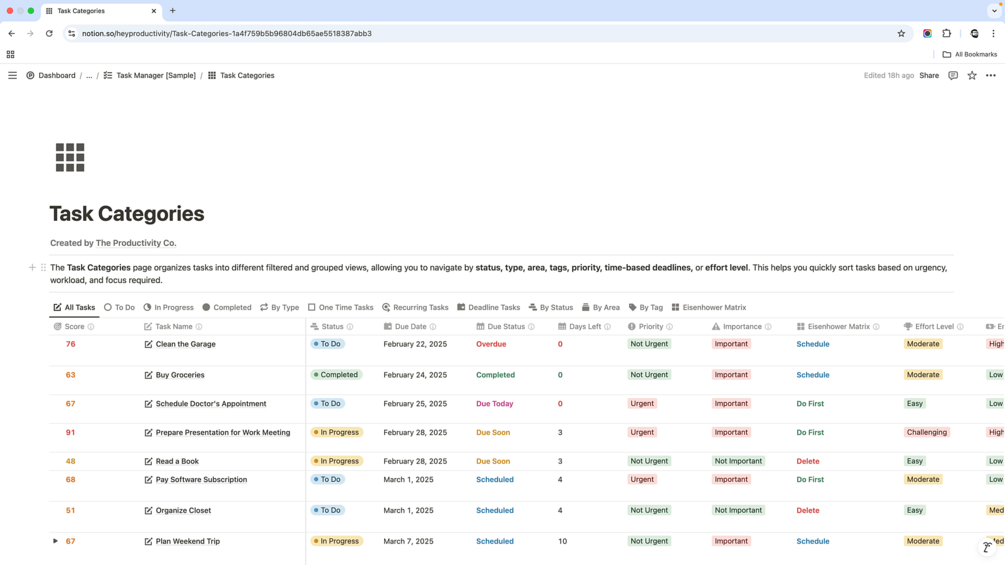1005x565 pixels.
Task: Favorite this page with the star icon
Action: tap(972, 76)
